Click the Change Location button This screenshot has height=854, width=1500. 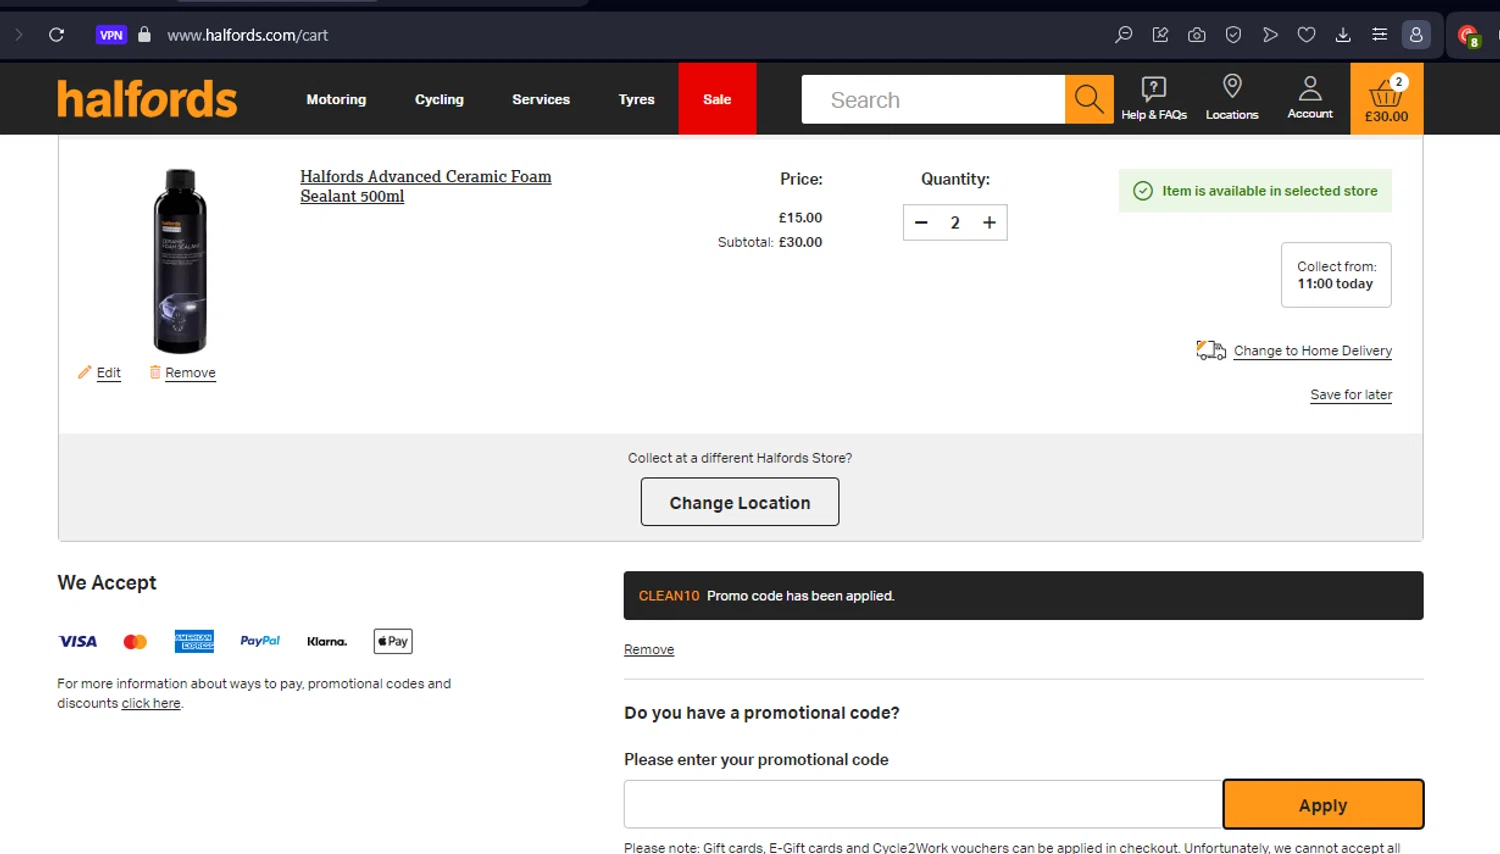coord(740,502)
